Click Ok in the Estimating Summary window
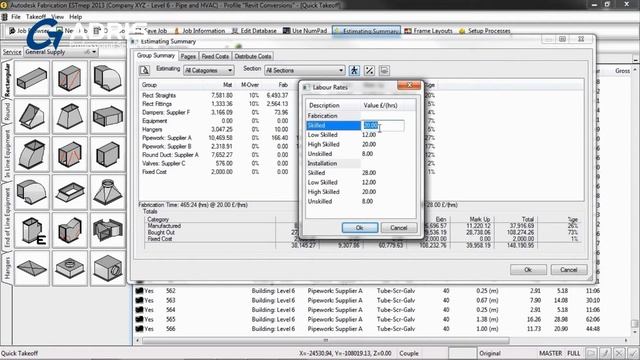 (528, 270)
